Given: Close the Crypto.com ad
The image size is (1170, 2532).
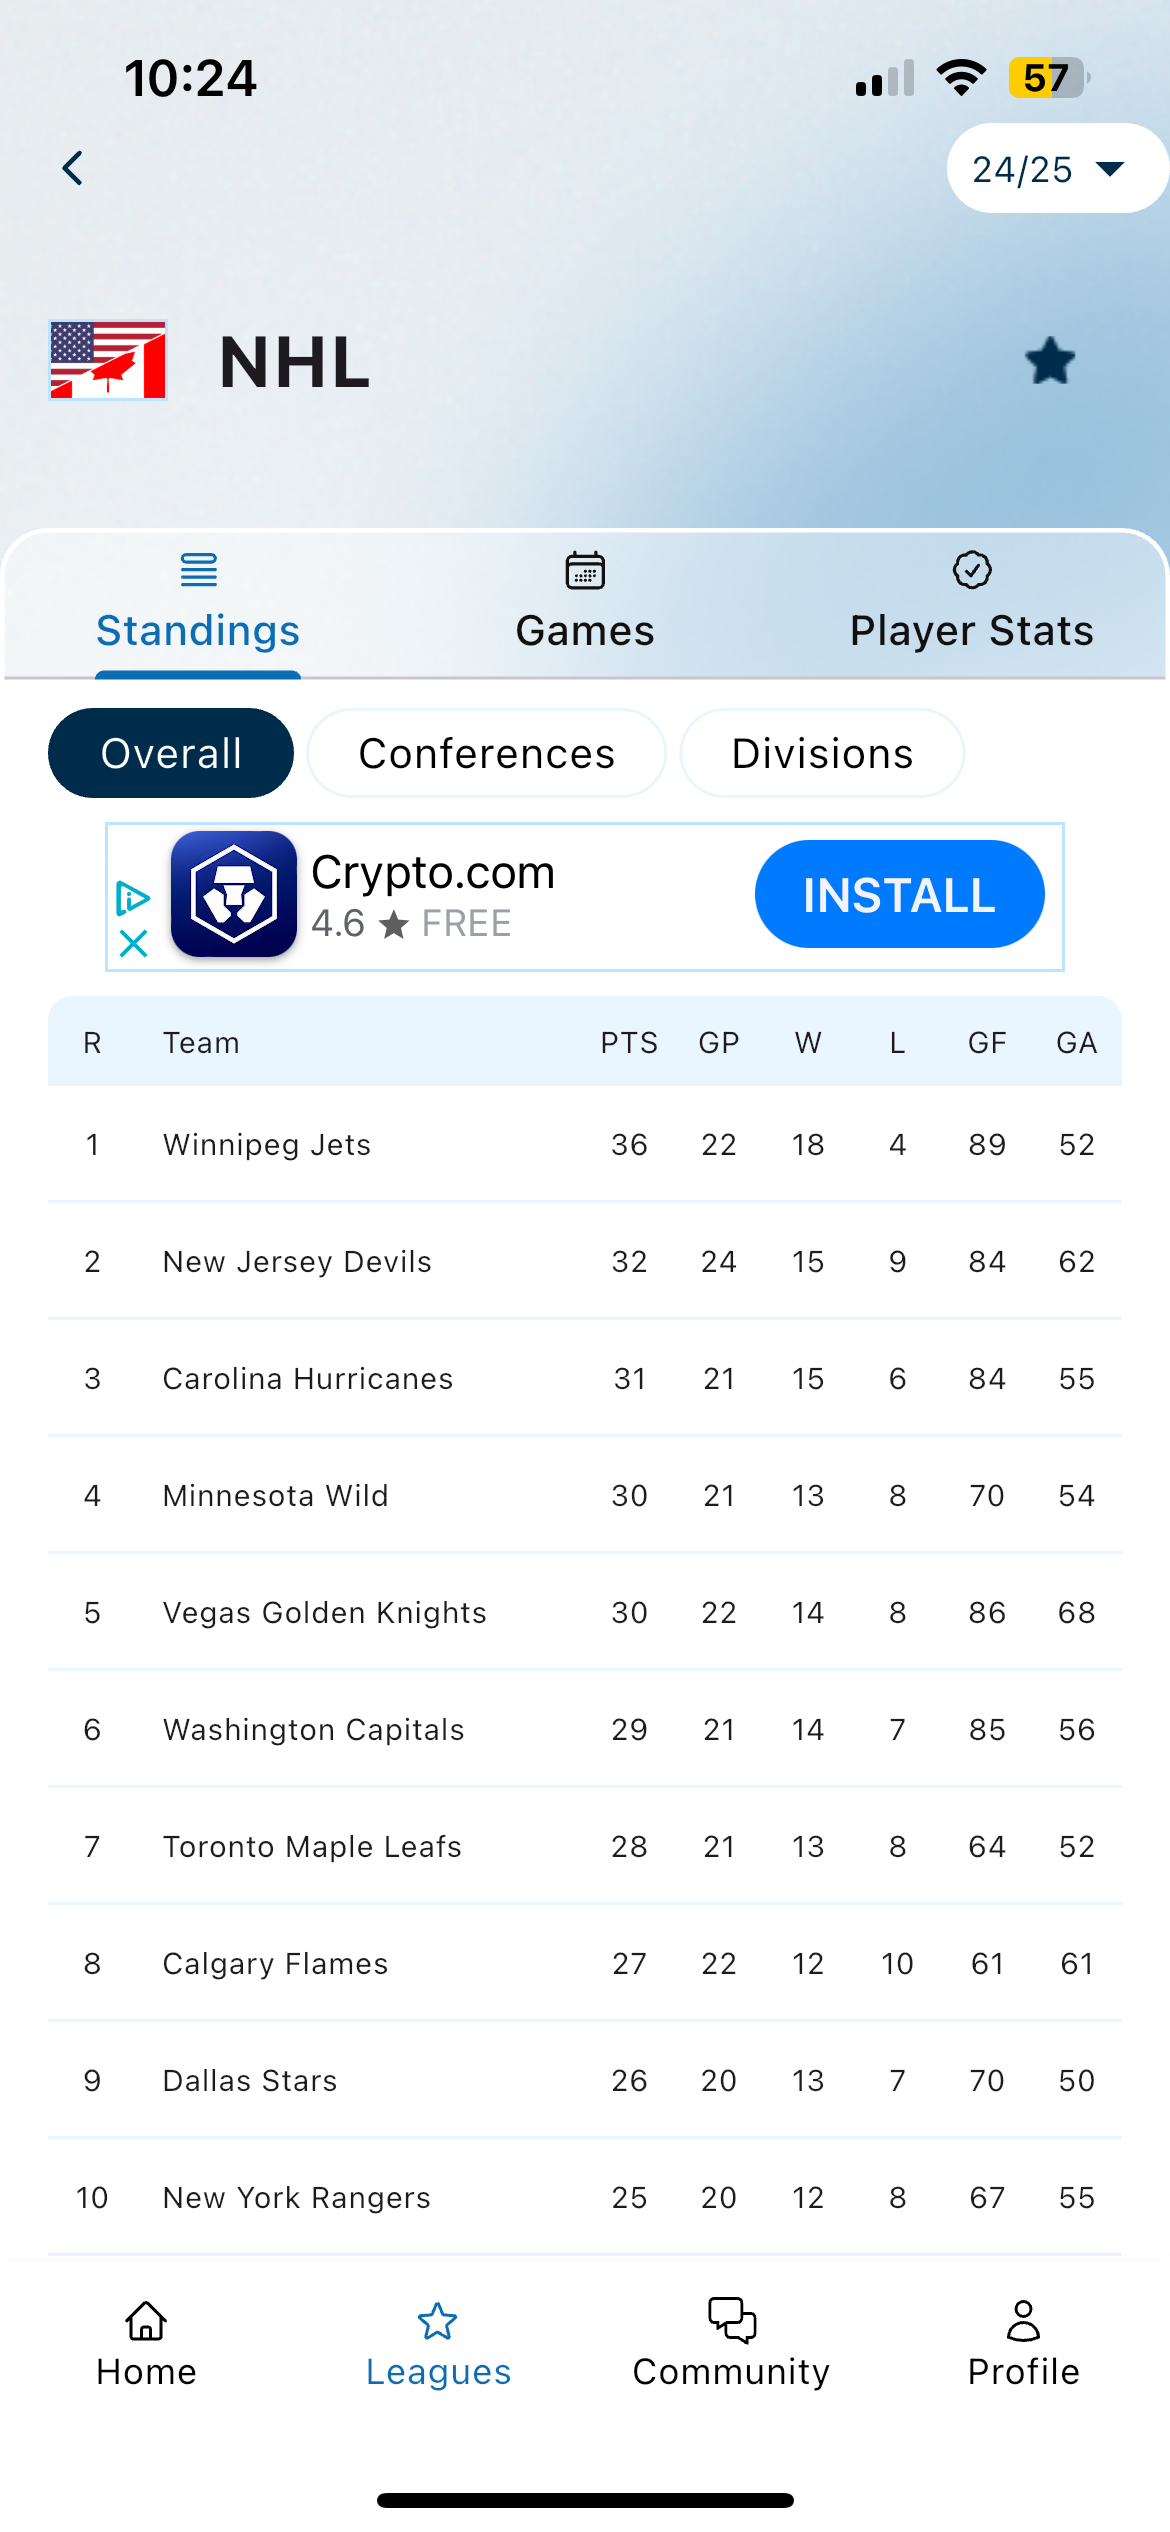Looking at the screenshot, I should coord(133,943).
